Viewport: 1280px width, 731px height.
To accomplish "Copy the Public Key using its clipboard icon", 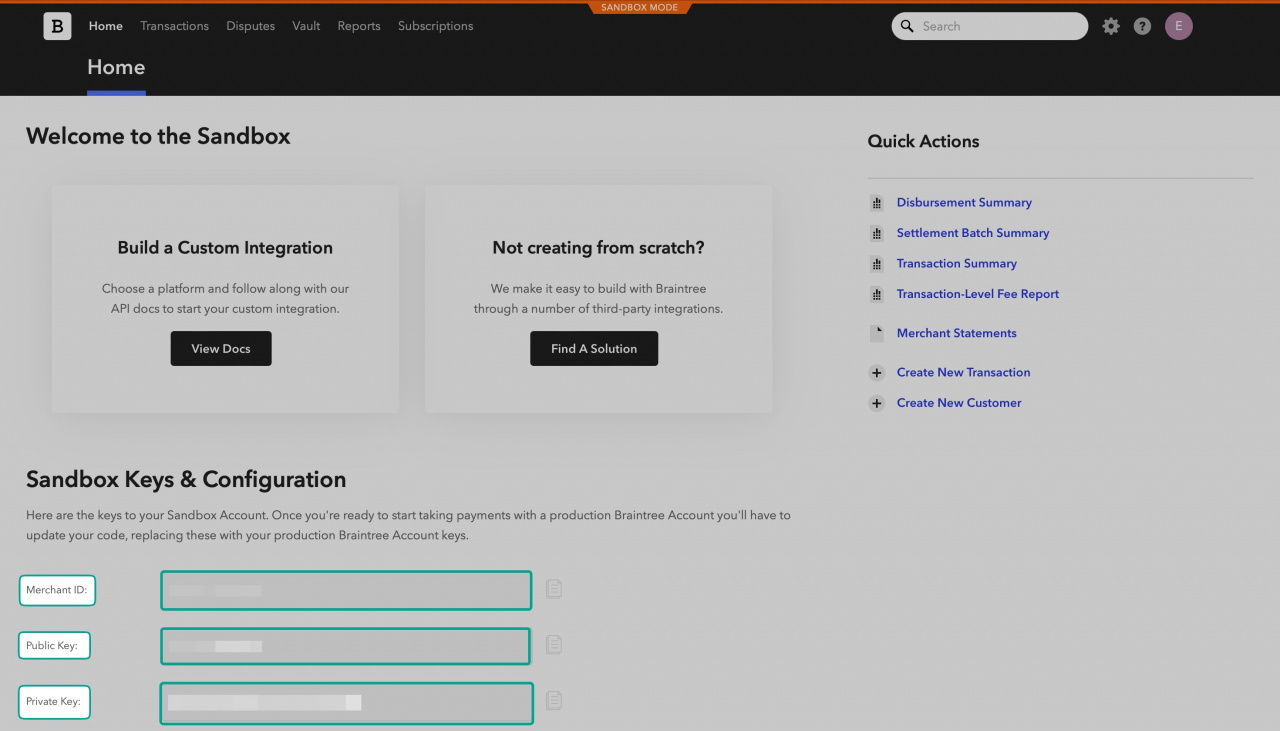I will point(554,644).
